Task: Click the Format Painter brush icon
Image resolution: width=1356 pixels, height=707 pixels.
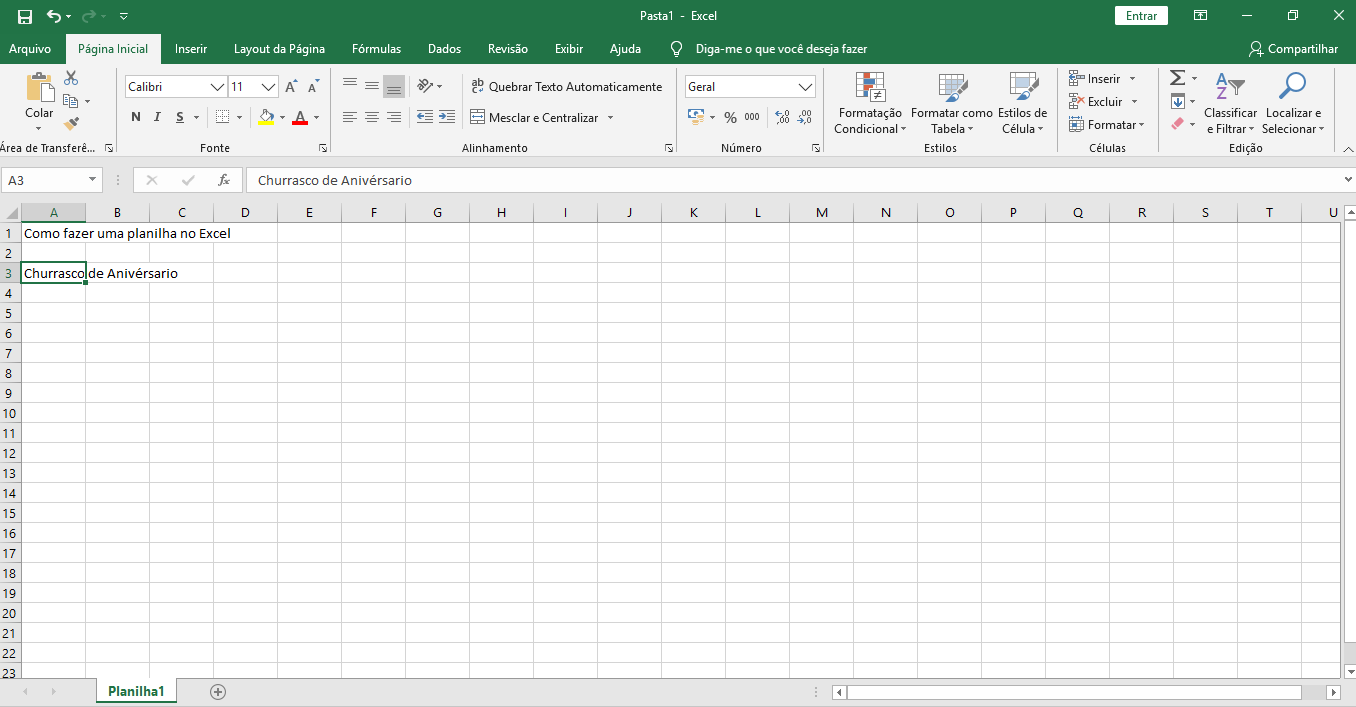Action: pos(70,124)
